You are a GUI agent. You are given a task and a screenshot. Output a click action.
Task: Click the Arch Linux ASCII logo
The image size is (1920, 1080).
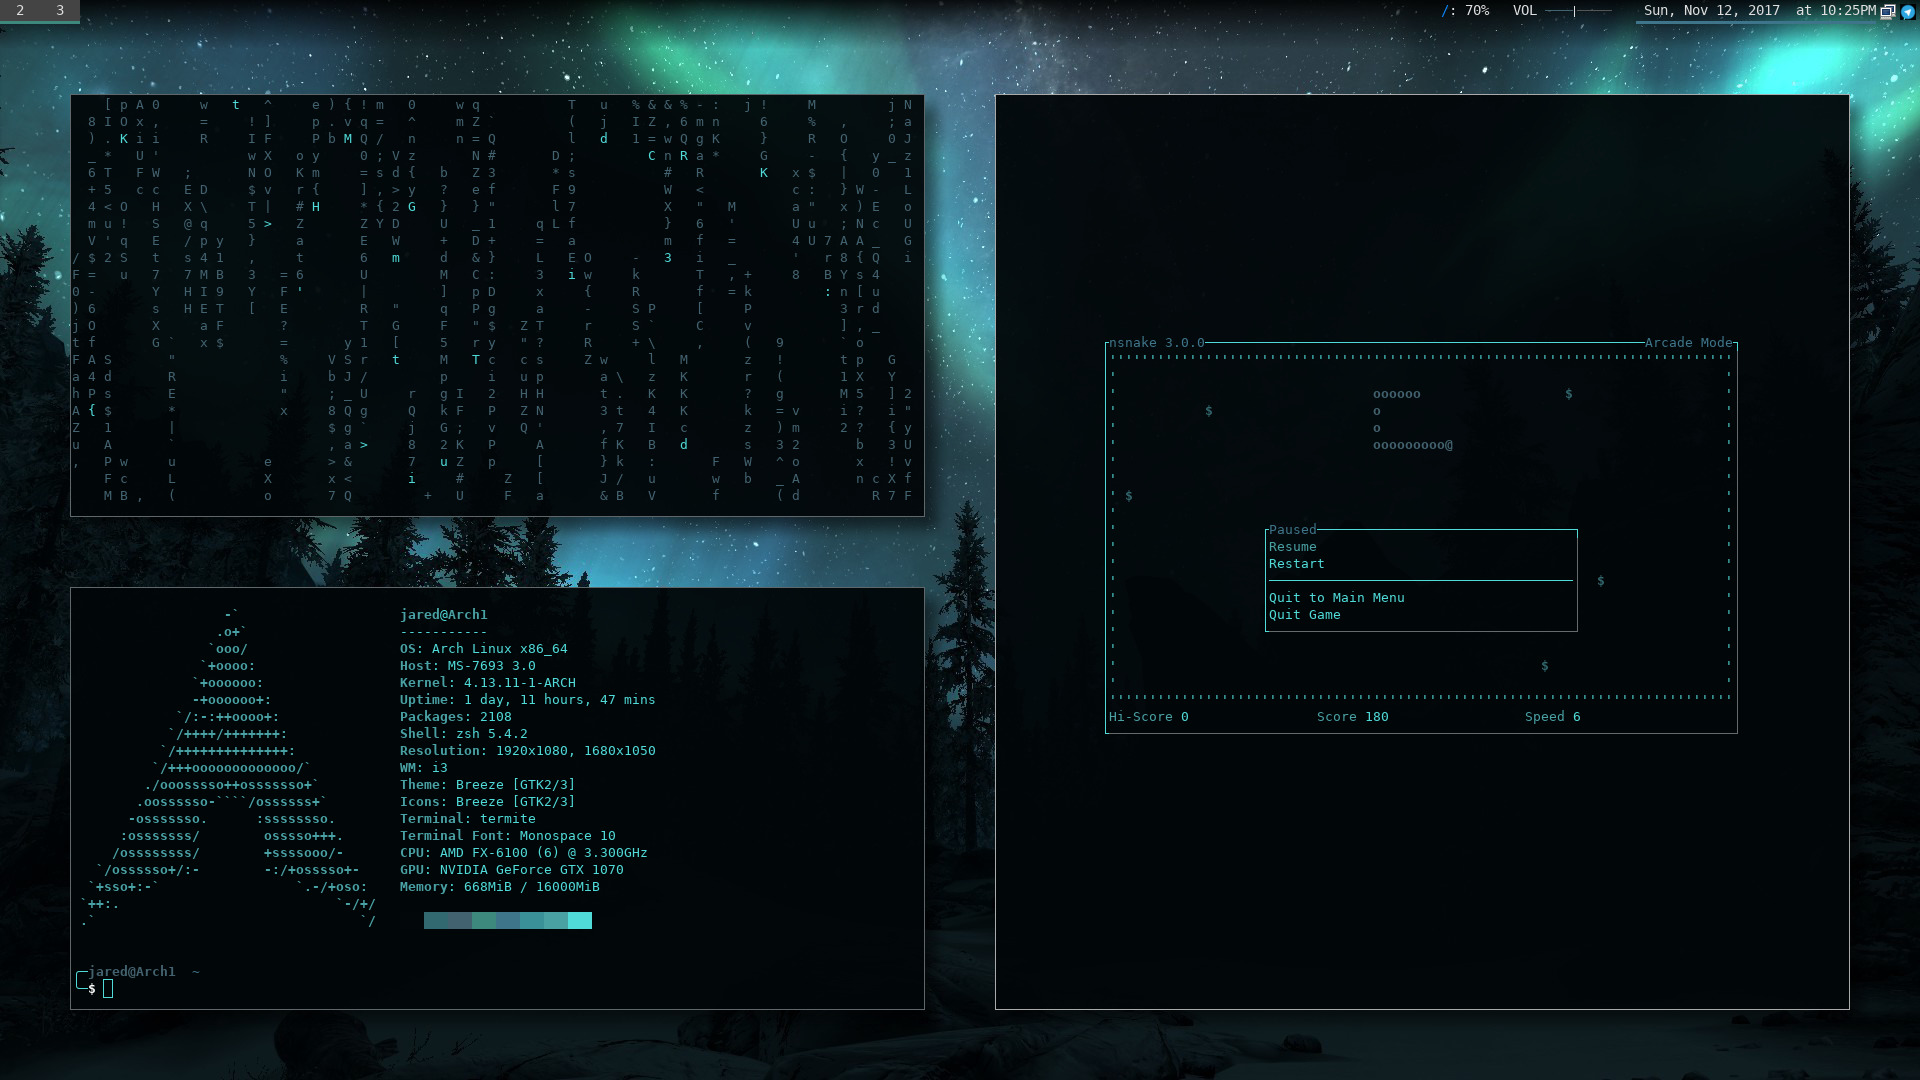coord(228,768)
